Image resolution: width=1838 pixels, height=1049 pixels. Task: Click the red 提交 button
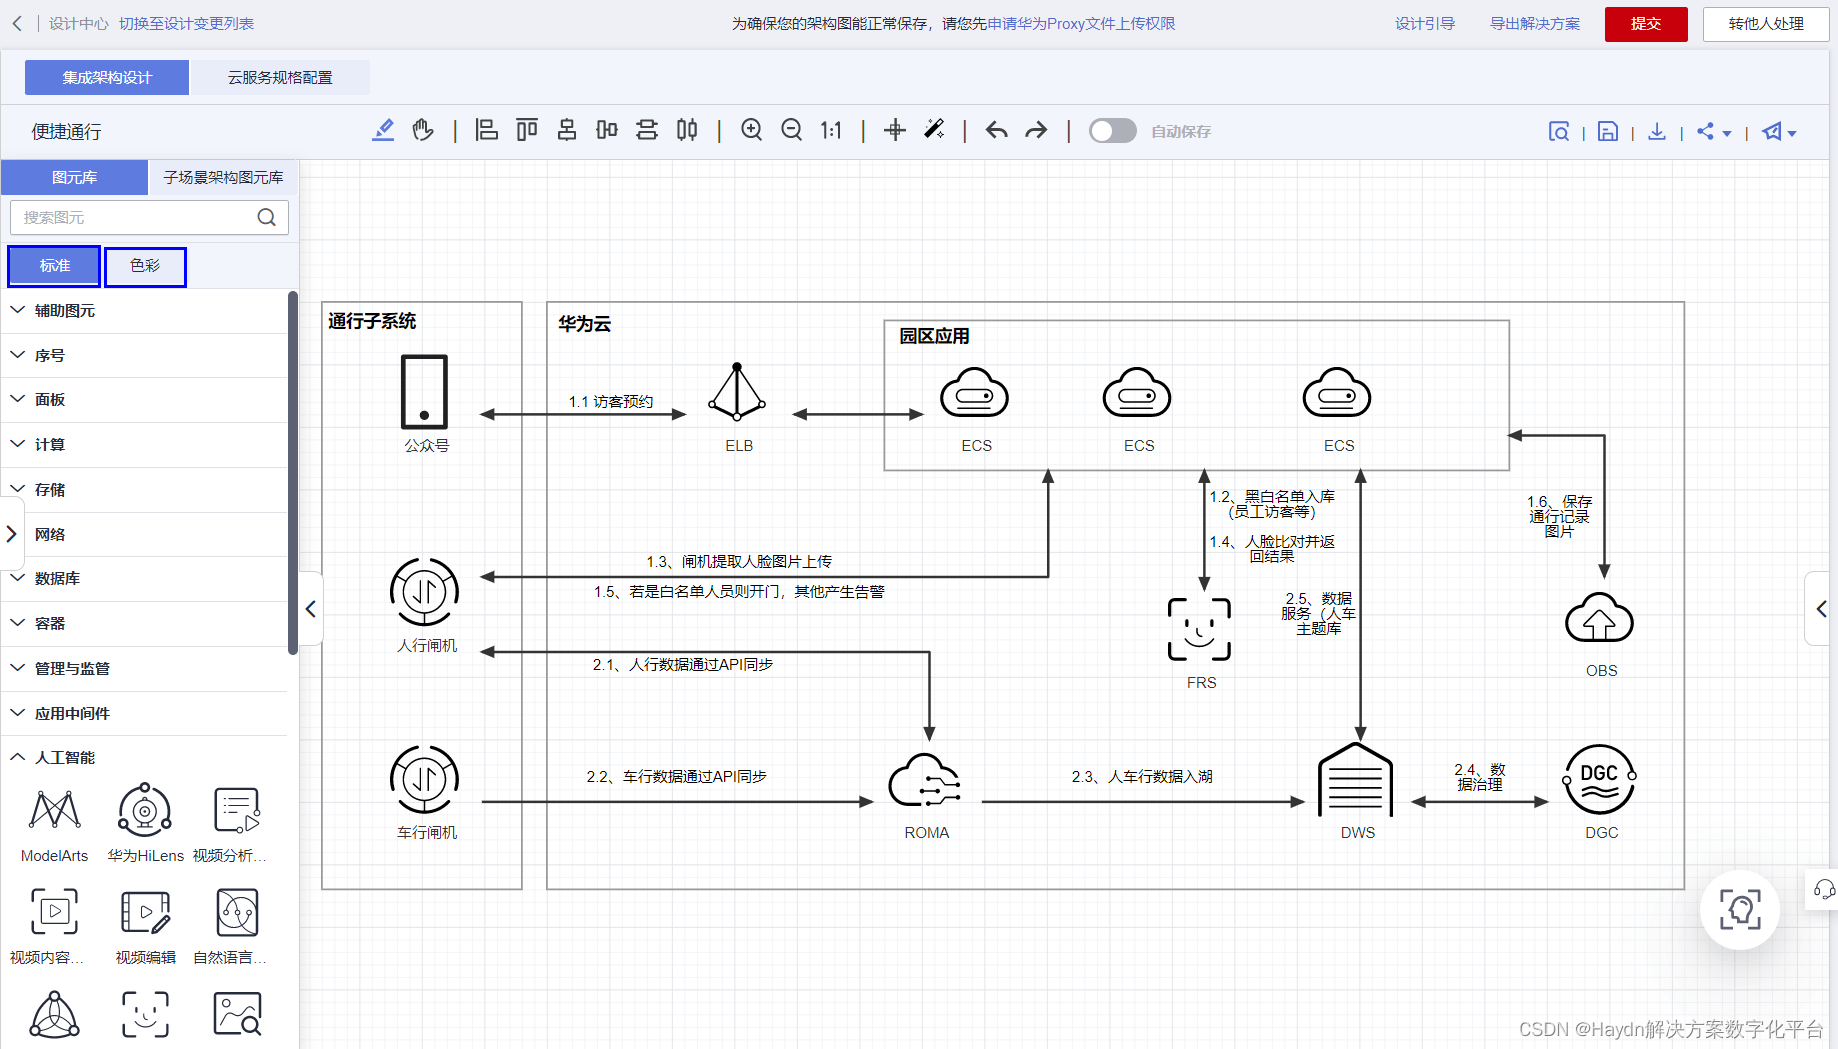pos(1646,24)
